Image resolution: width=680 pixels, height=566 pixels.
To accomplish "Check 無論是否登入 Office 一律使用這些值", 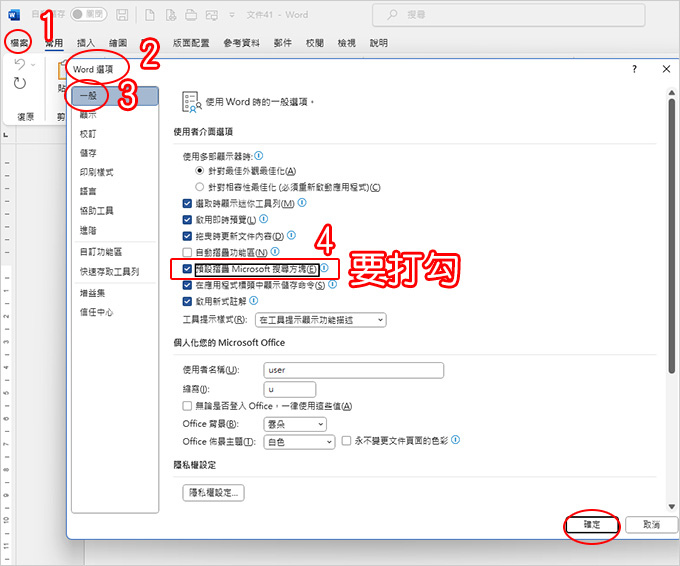I will pyautogui.click(x=187, y=406).
